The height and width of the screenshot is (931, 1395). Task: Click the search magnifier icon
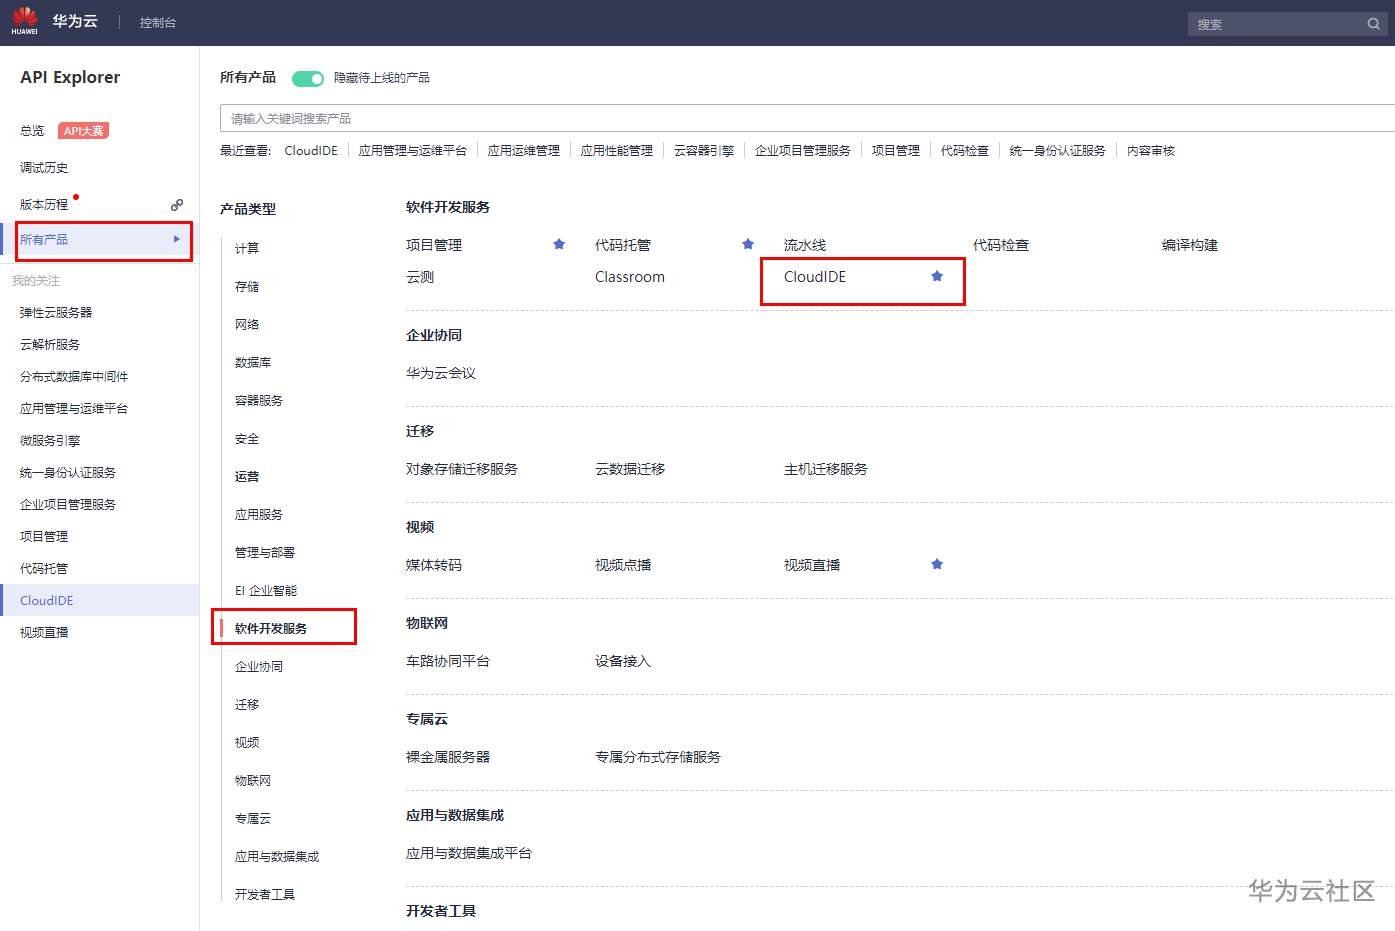point(1373,24)
